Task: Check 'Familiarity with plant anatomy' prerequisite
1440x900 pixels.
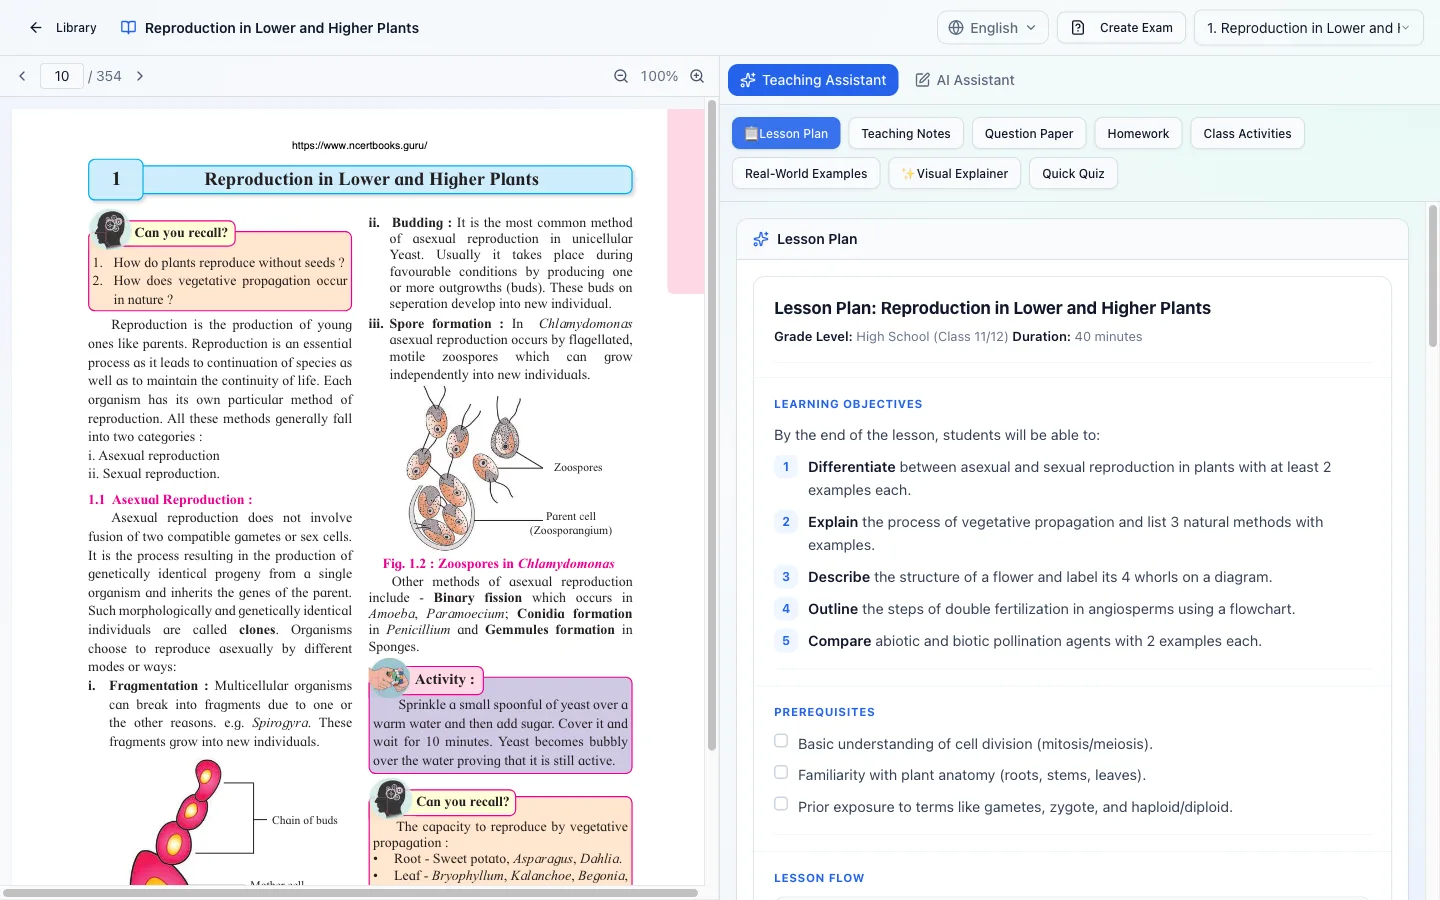Action: click(781, 772)
